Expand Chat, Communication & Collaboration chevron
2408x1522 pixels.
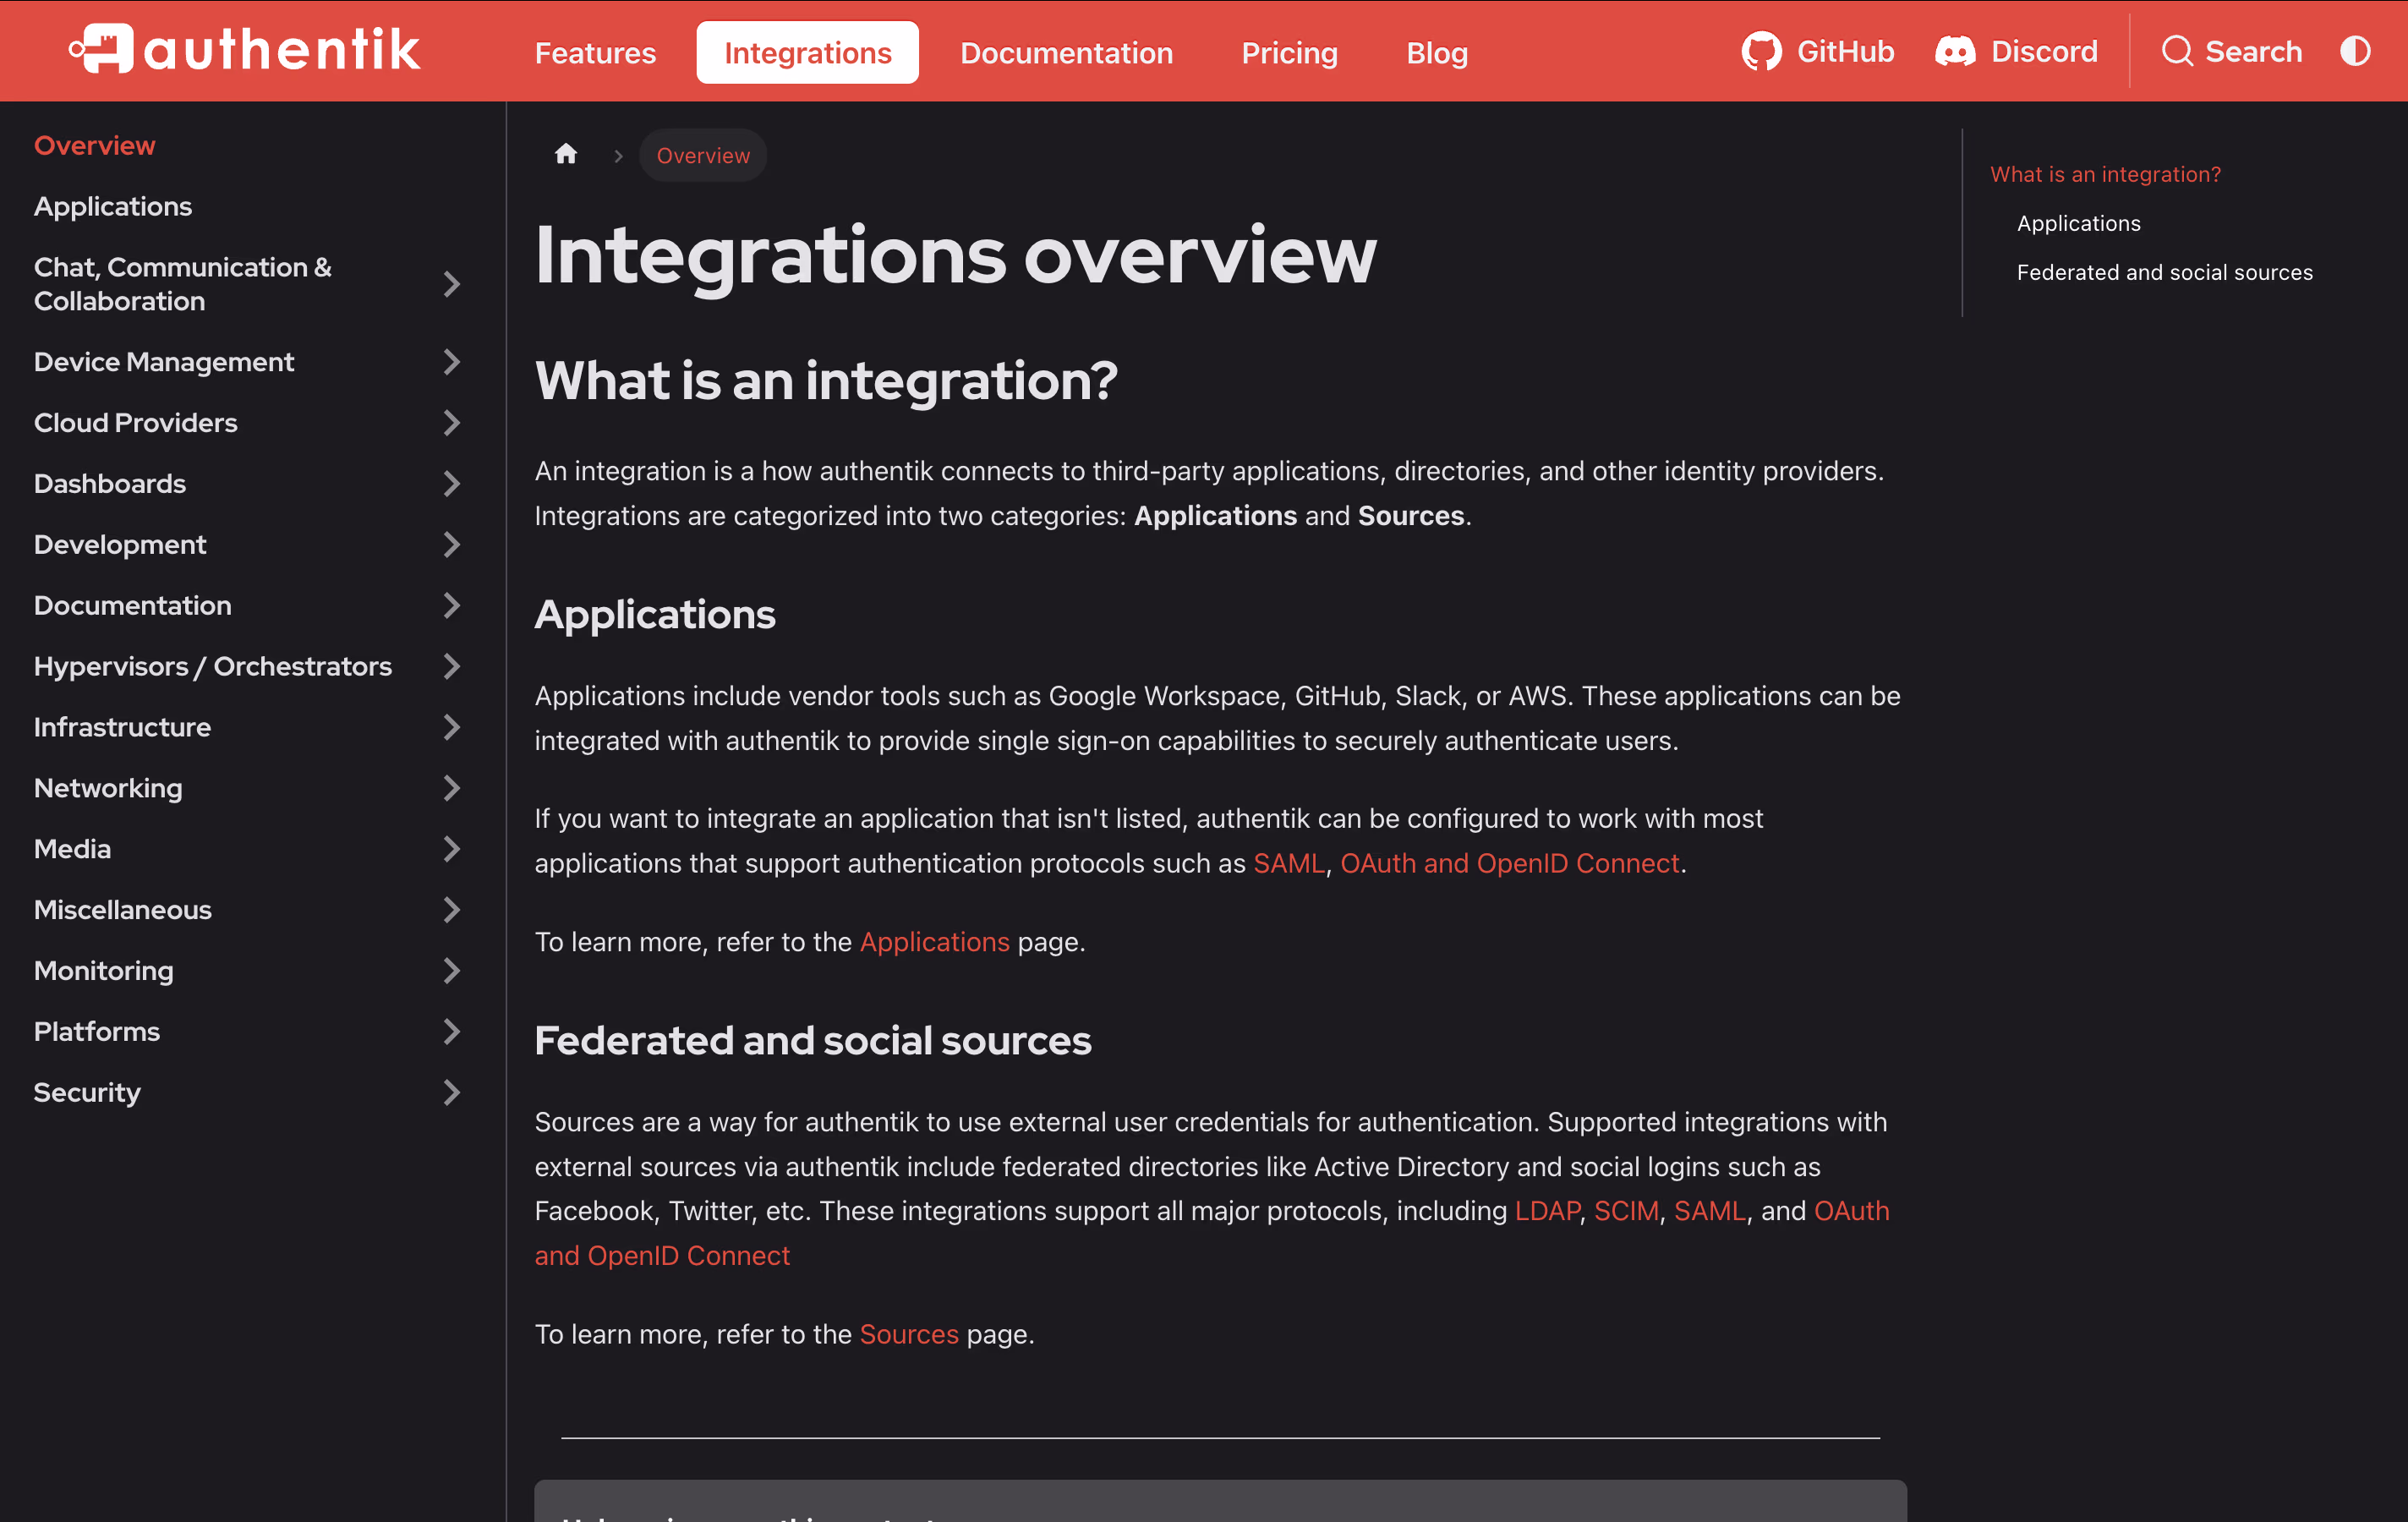(452, 285)
